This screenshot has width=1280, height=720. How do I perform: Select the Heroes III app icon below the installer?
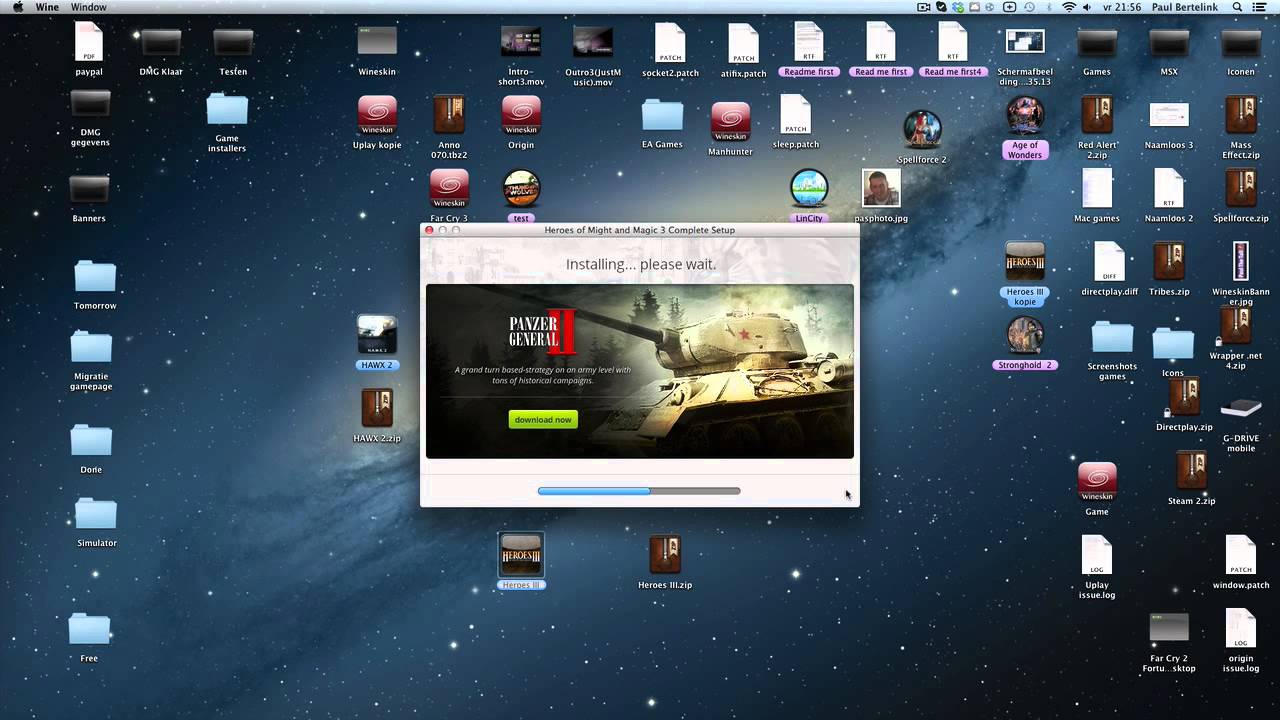[521, 554]
